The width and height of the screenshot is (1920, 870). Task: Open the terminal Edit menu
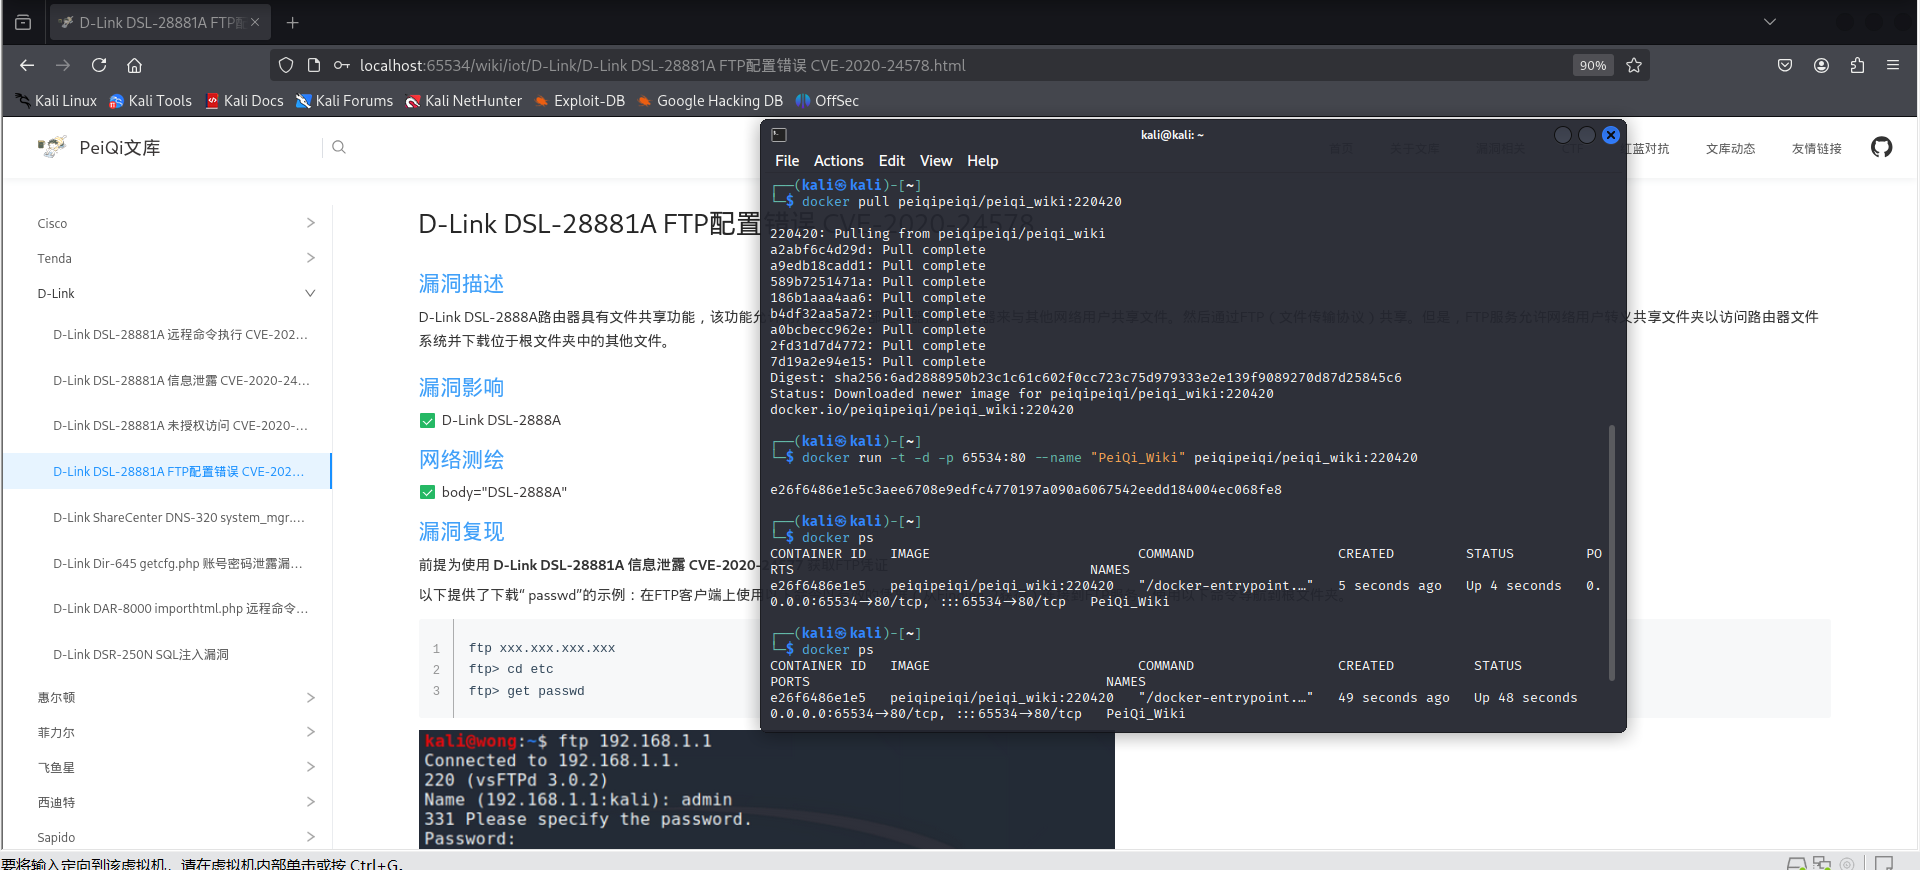[x=892, y=161]
